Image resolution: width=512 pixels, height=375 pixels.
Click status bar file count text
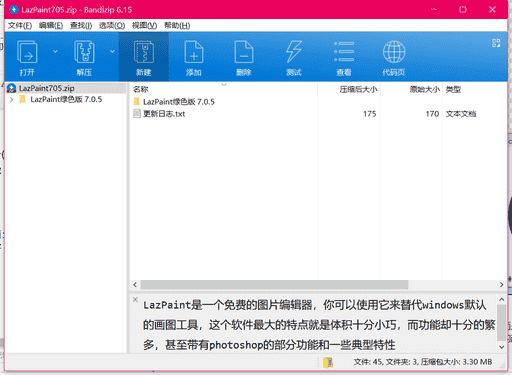pyautogui.click(x=423, y=362)
